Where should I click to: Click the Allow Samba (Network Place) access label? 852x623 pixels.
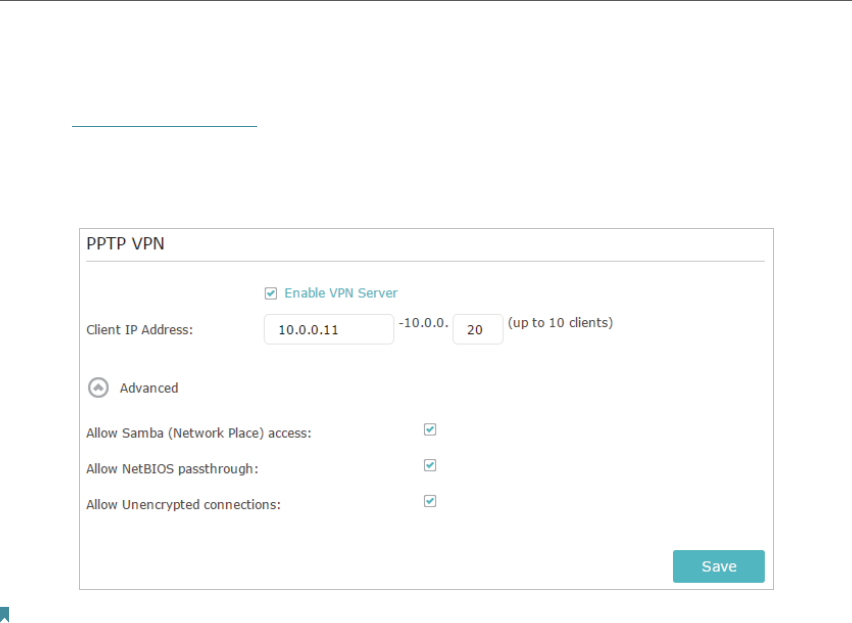pyautogui.click(x=199, y=433)
